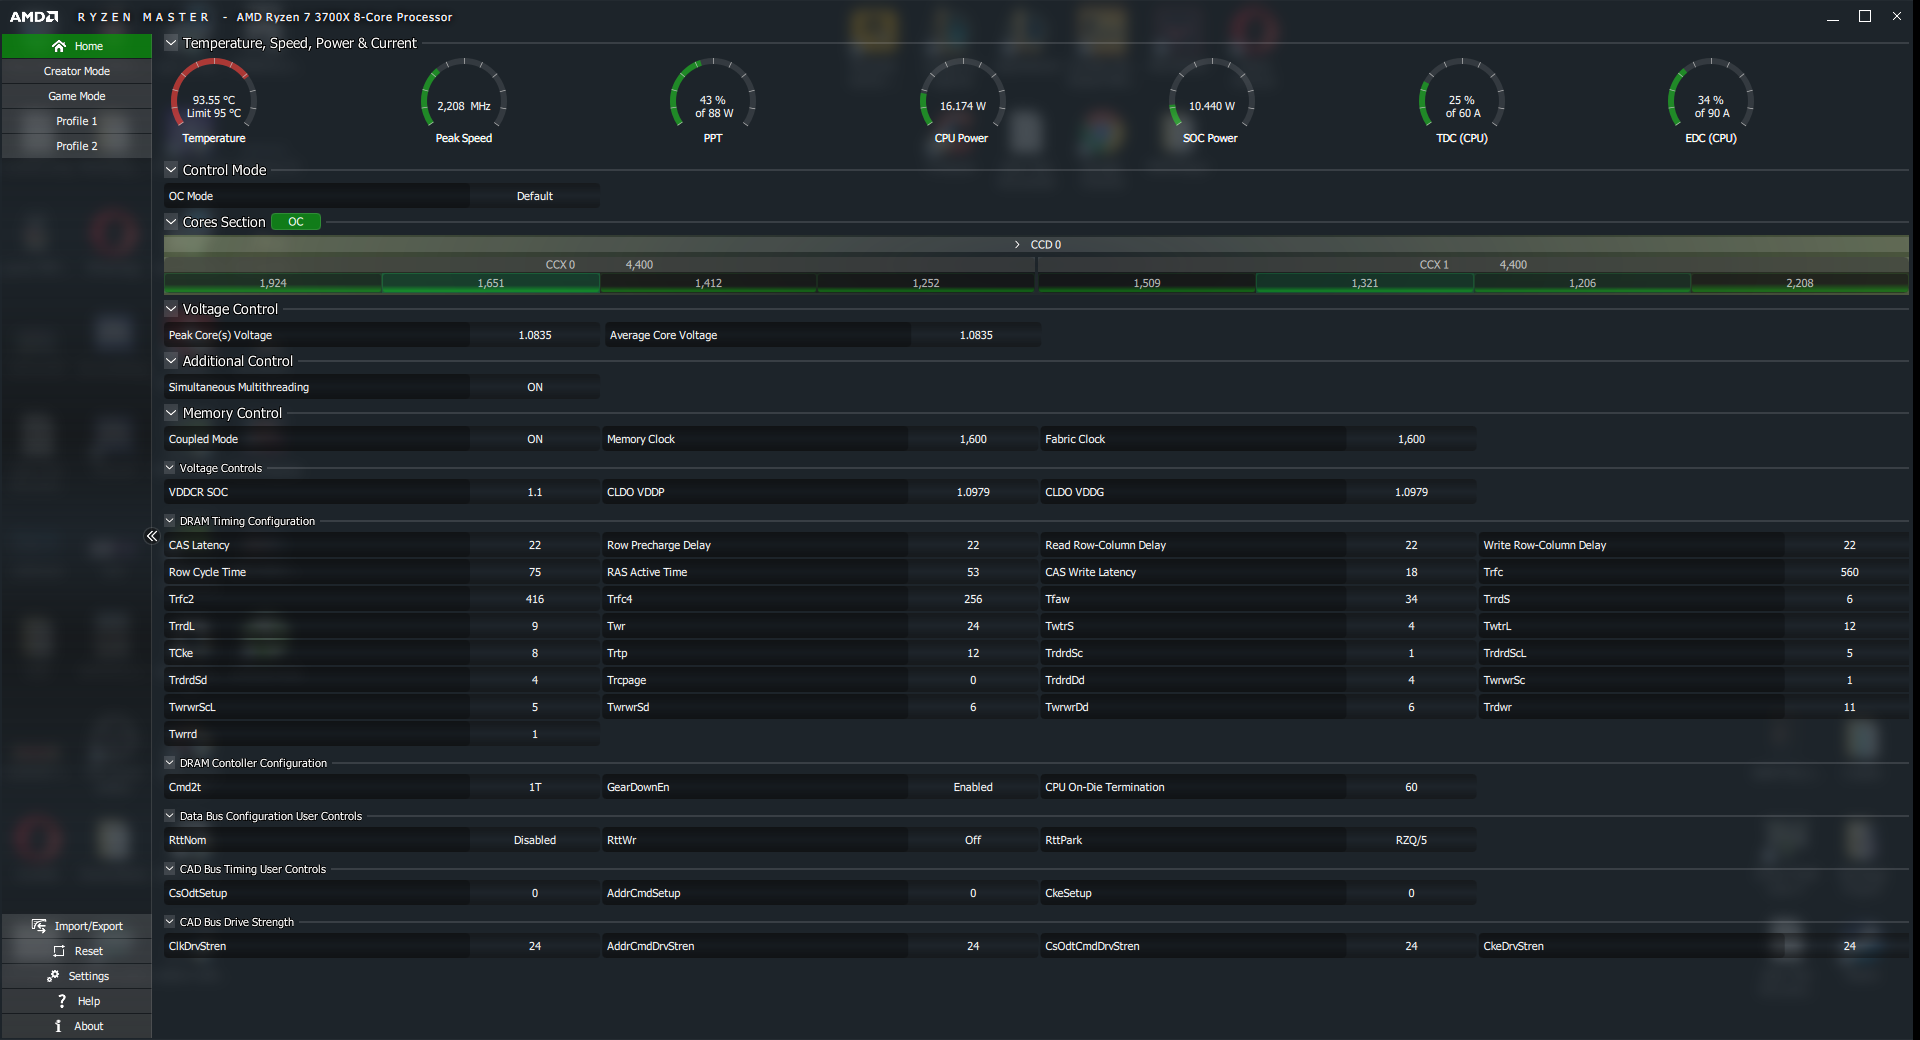Open Import/Export option
The image size is (1920, 1040).
point(77,926)
